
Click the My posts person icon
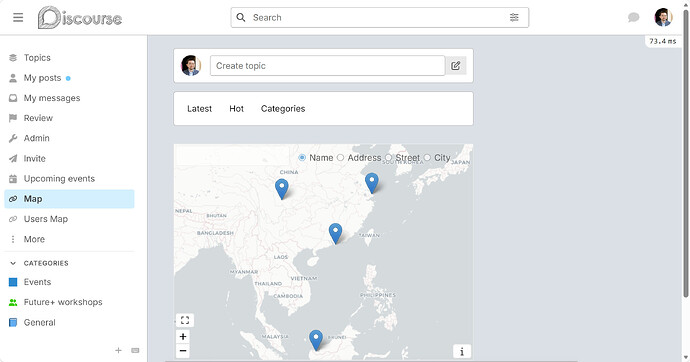(x=13, y=78)
